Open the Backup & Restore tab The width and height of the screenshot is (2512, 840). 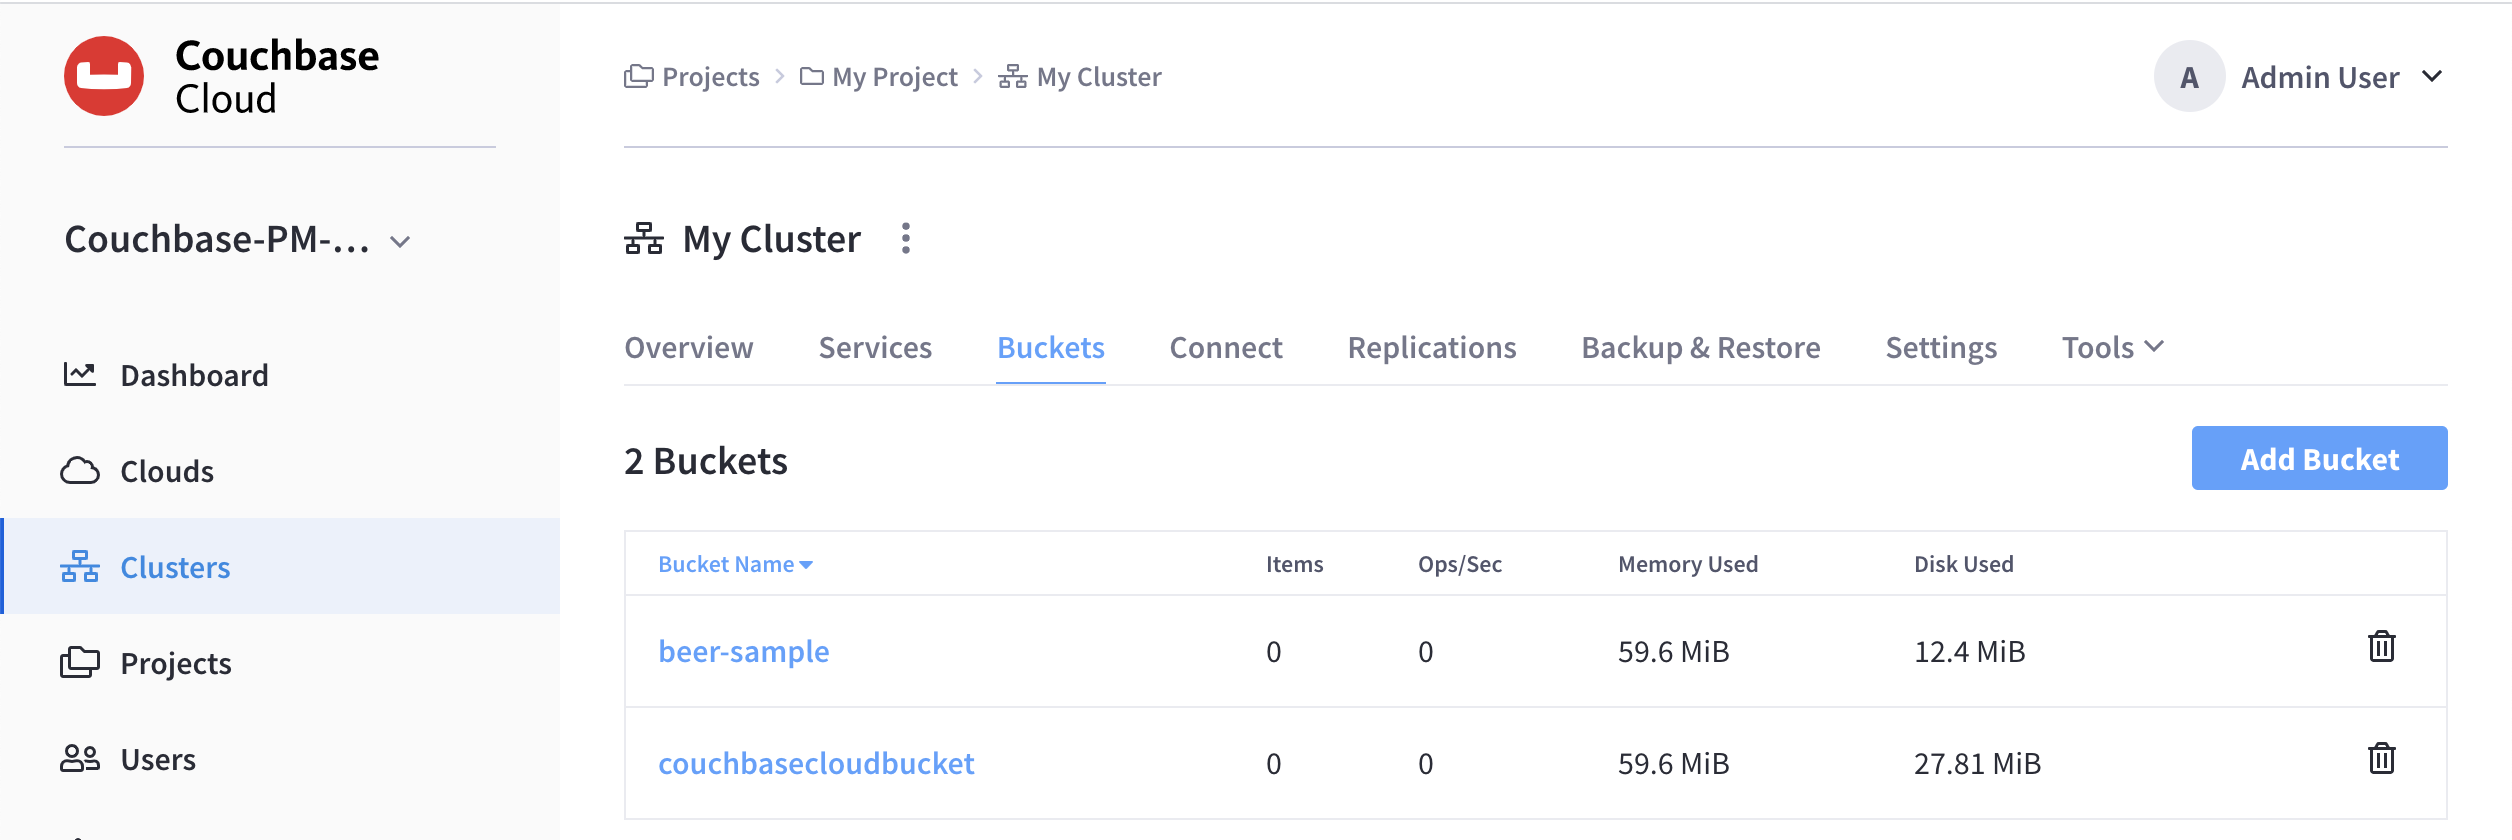tap(1700, 347)
